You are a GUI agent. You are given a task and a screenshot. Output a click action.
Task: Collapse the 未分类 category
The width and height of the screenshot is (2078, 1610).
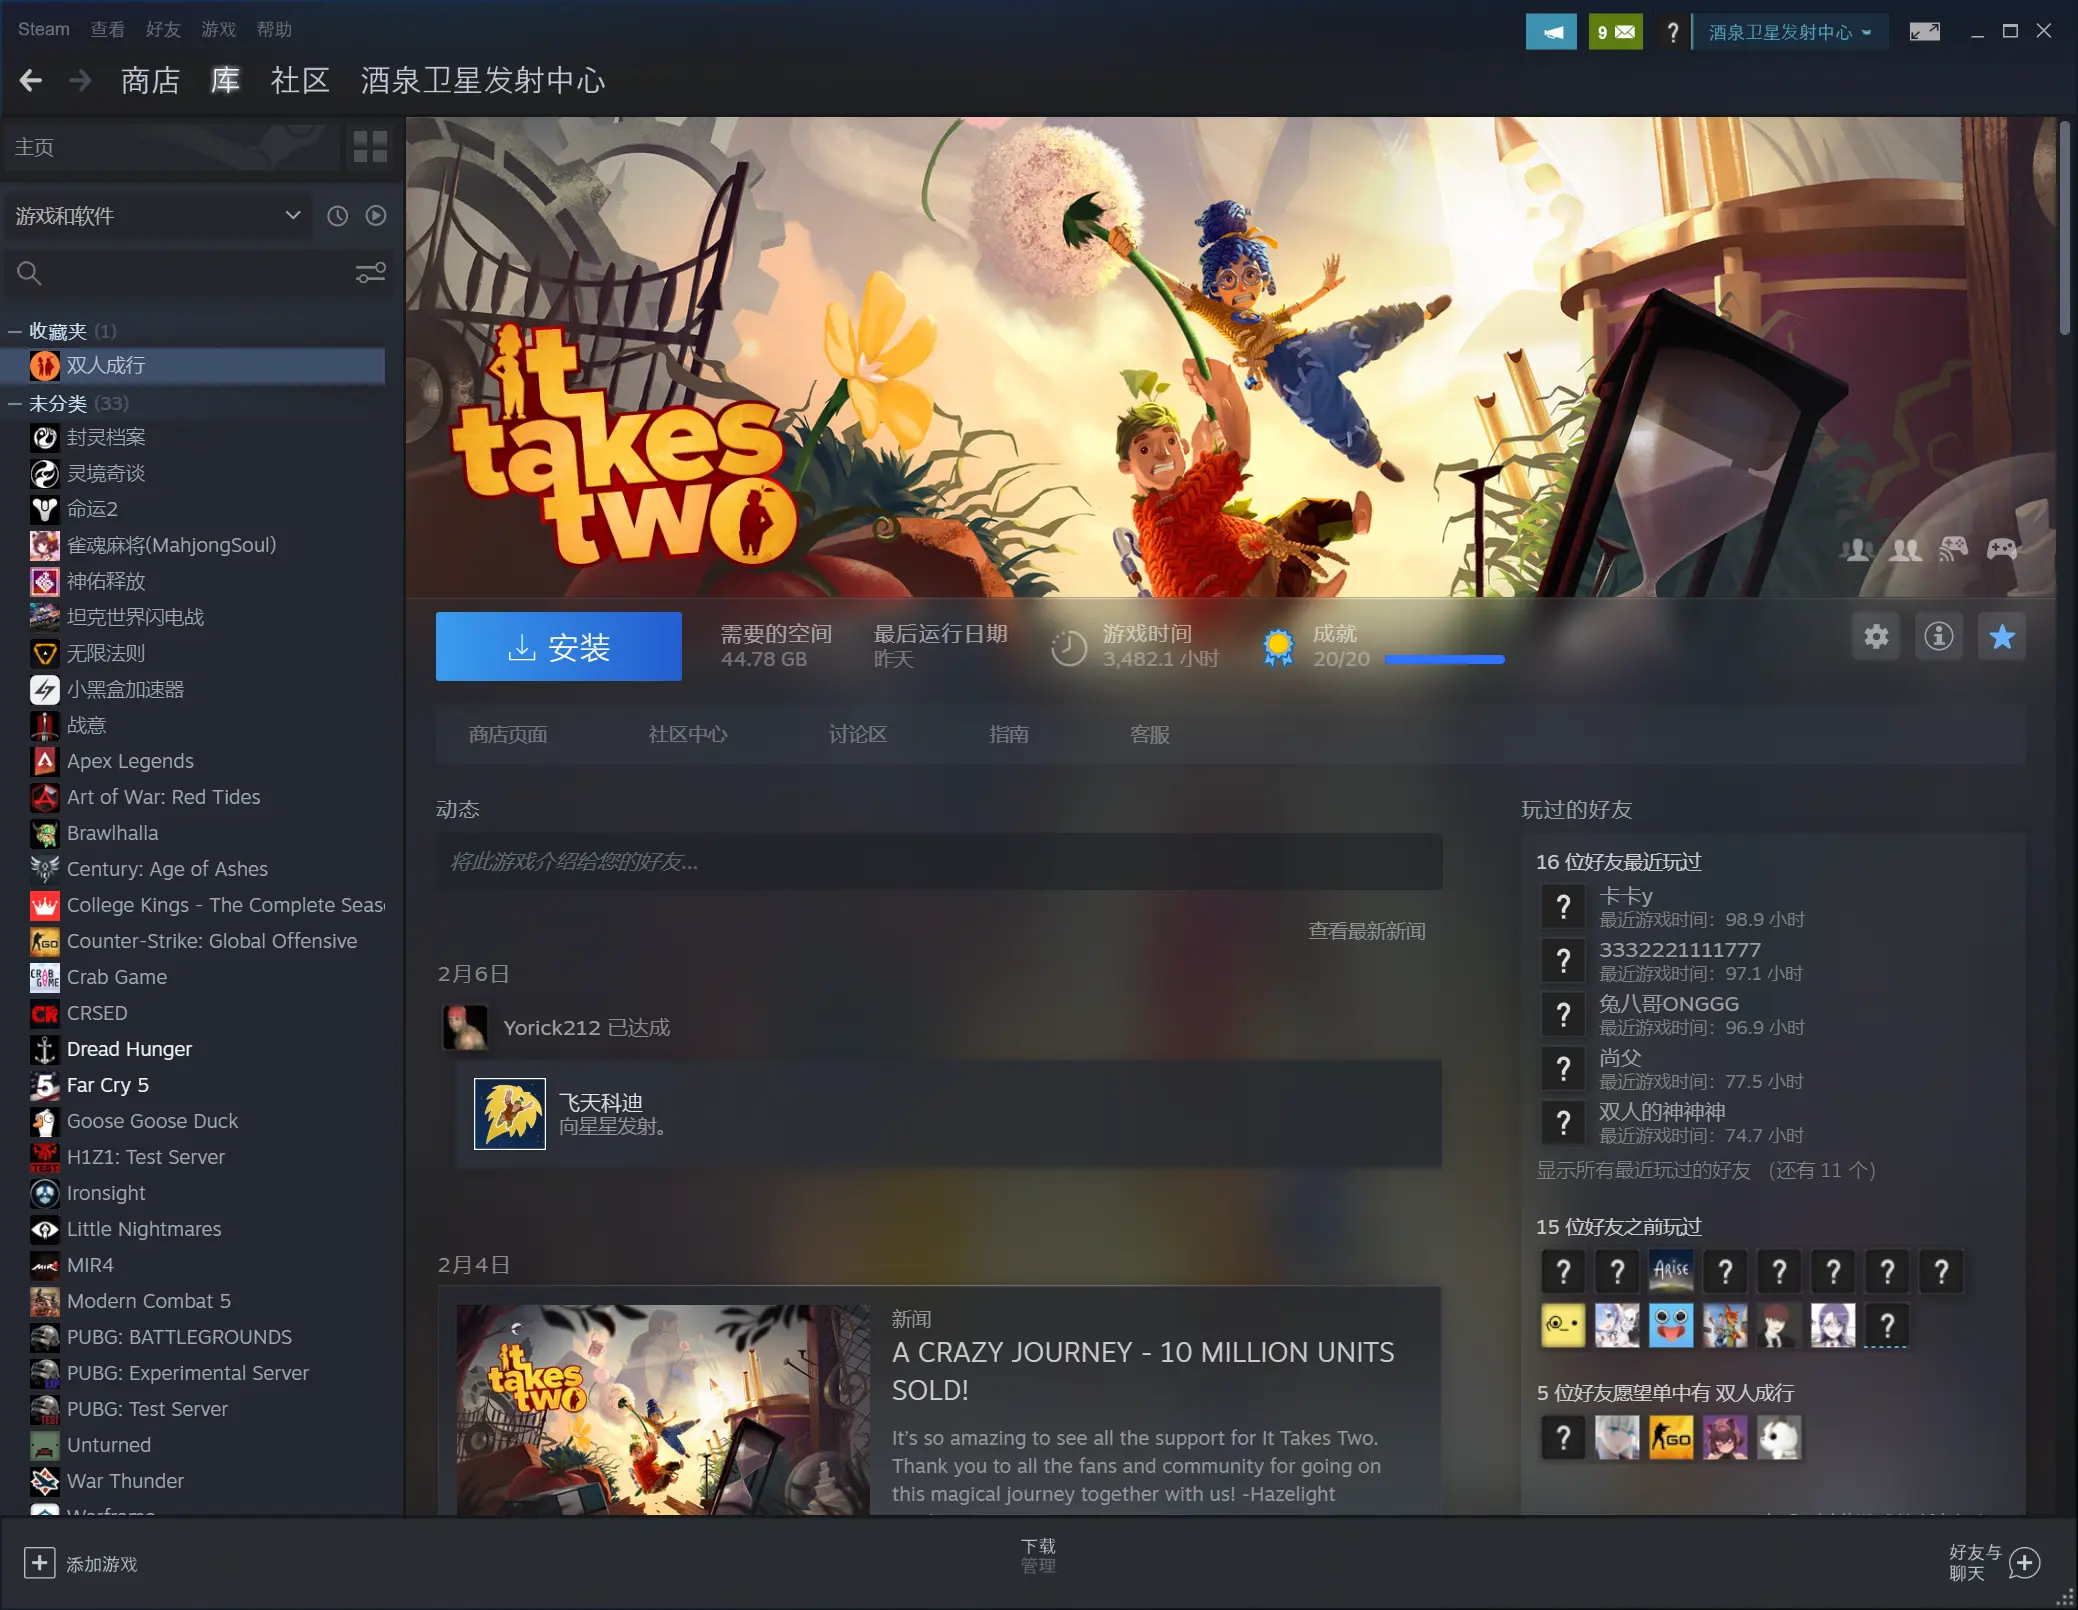[15, 403]
